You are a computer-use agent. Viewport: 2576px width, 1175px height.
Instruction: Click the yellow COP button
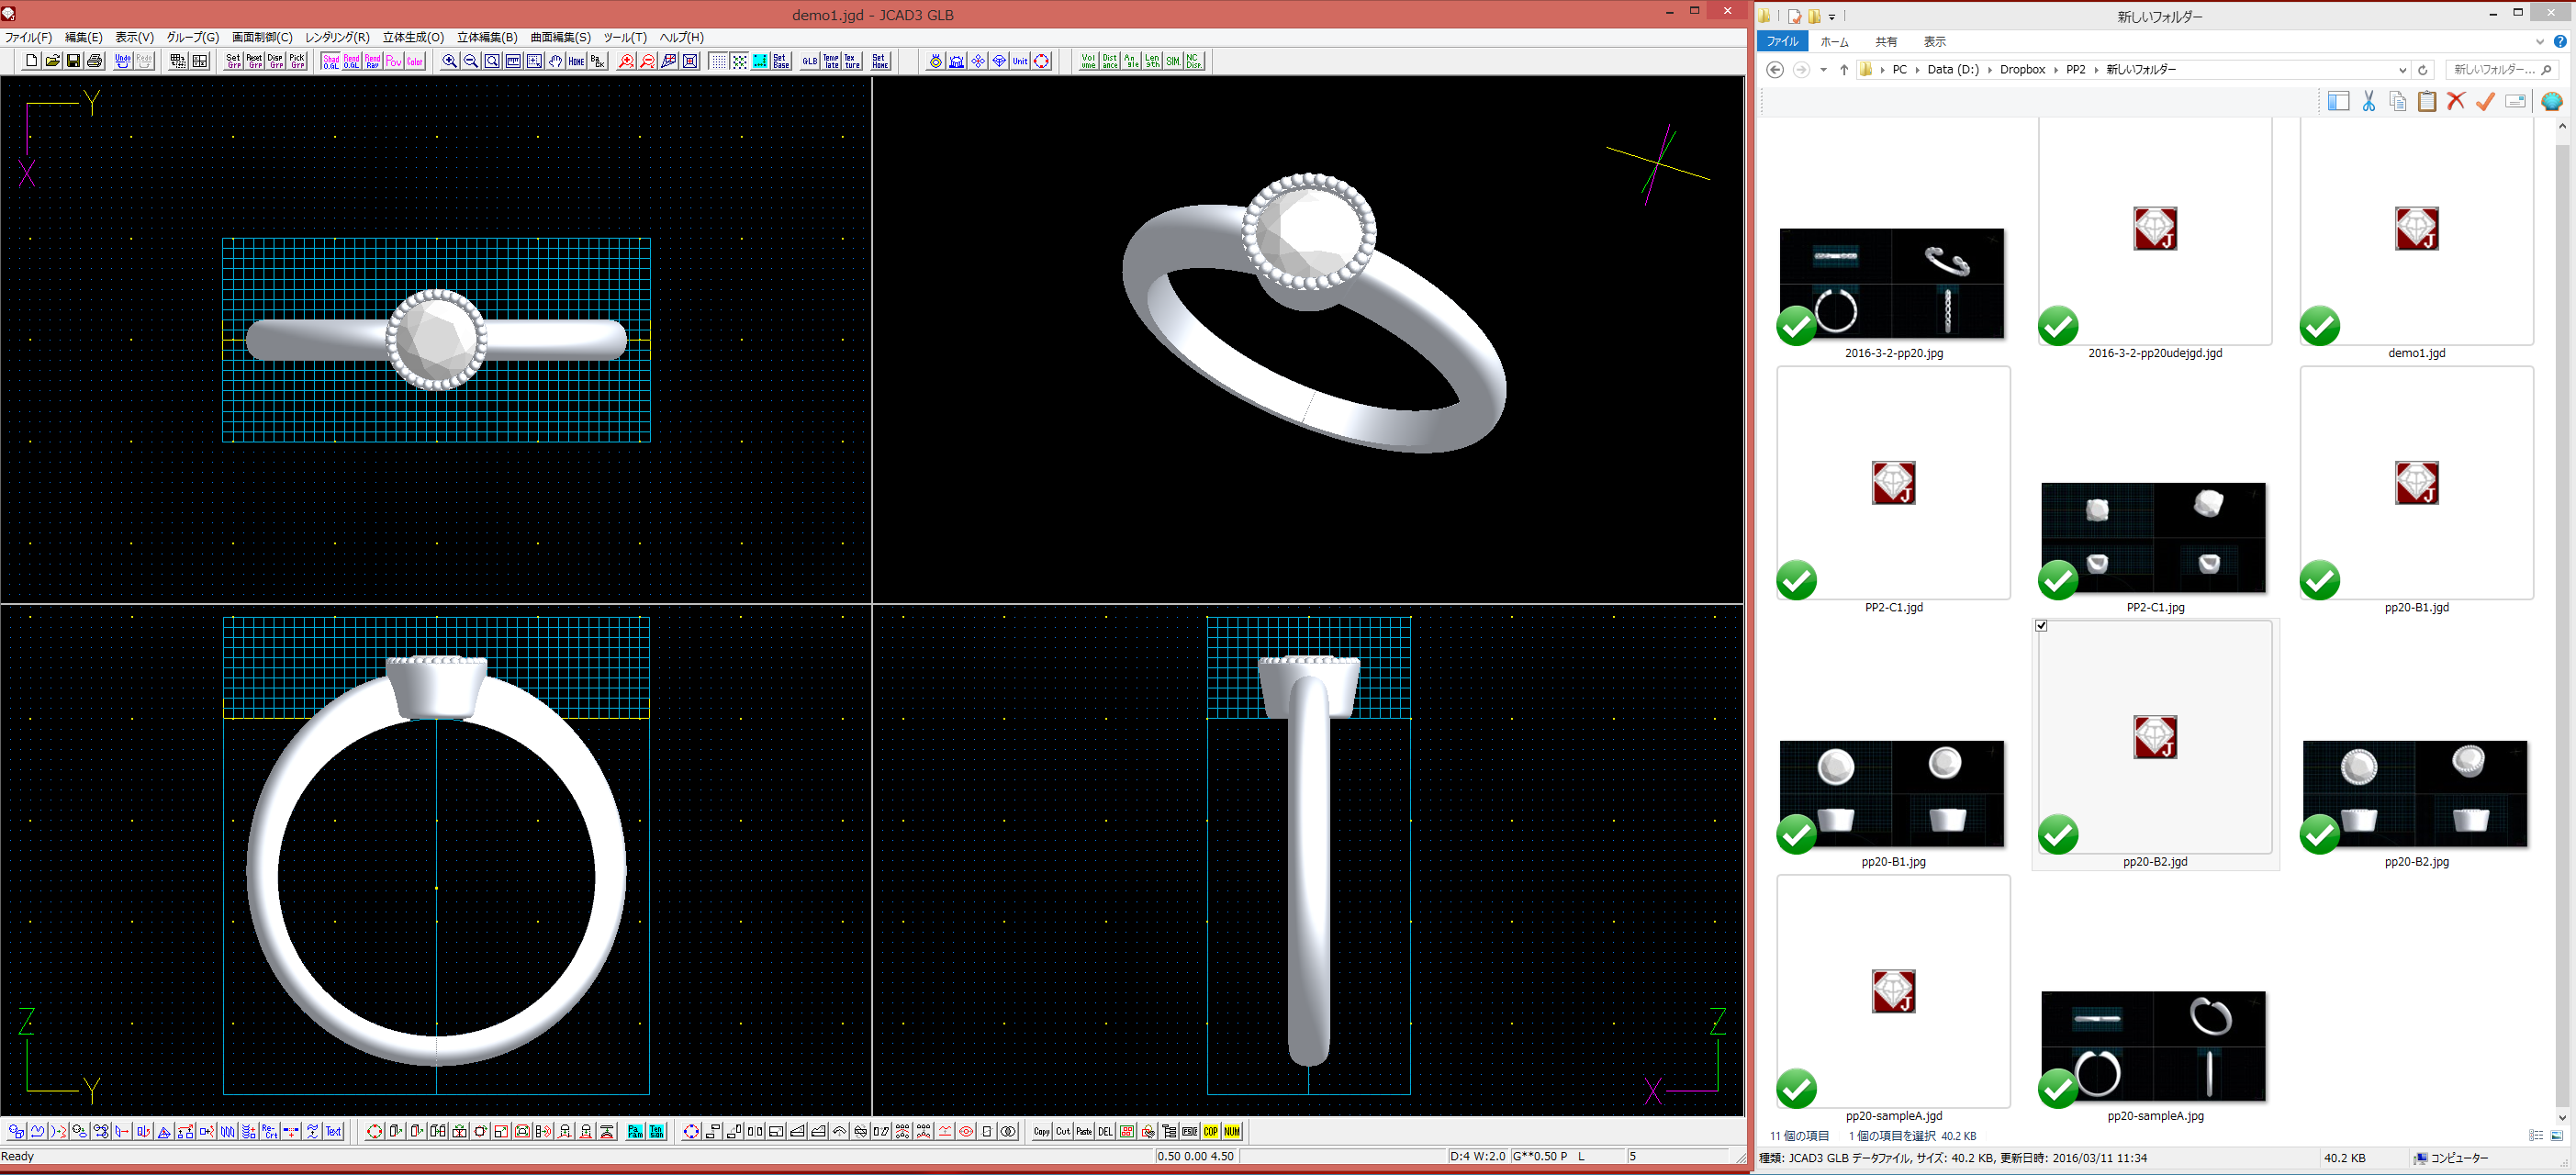[x=1211, y=1131]
